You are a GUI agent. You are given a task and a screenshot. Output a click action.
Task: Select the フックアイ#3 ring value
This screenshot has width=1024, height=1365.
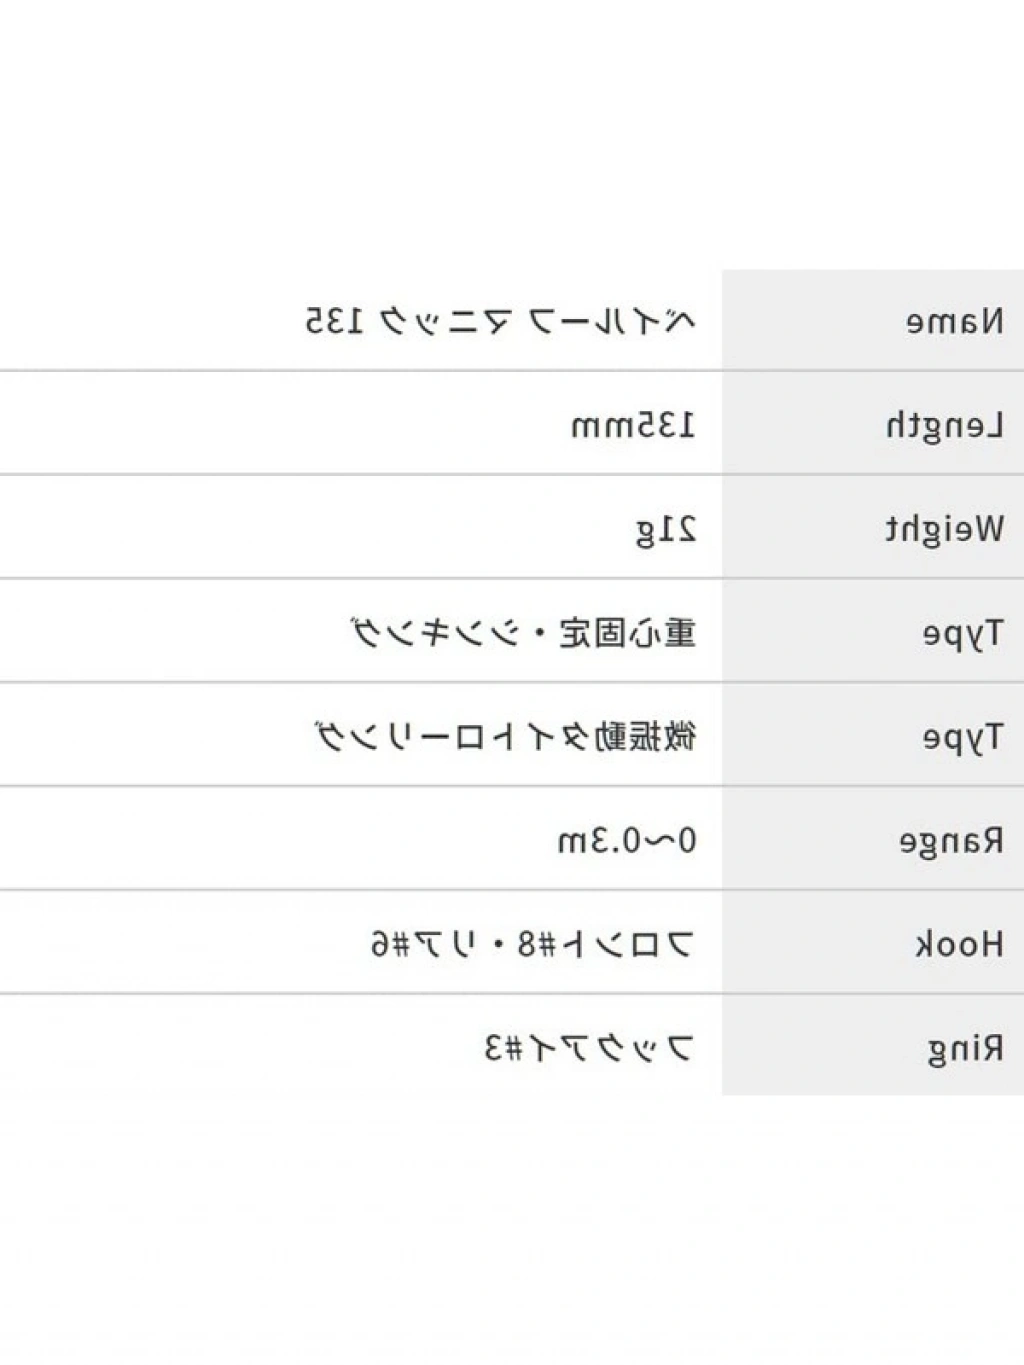click(x=588, y=1050)
